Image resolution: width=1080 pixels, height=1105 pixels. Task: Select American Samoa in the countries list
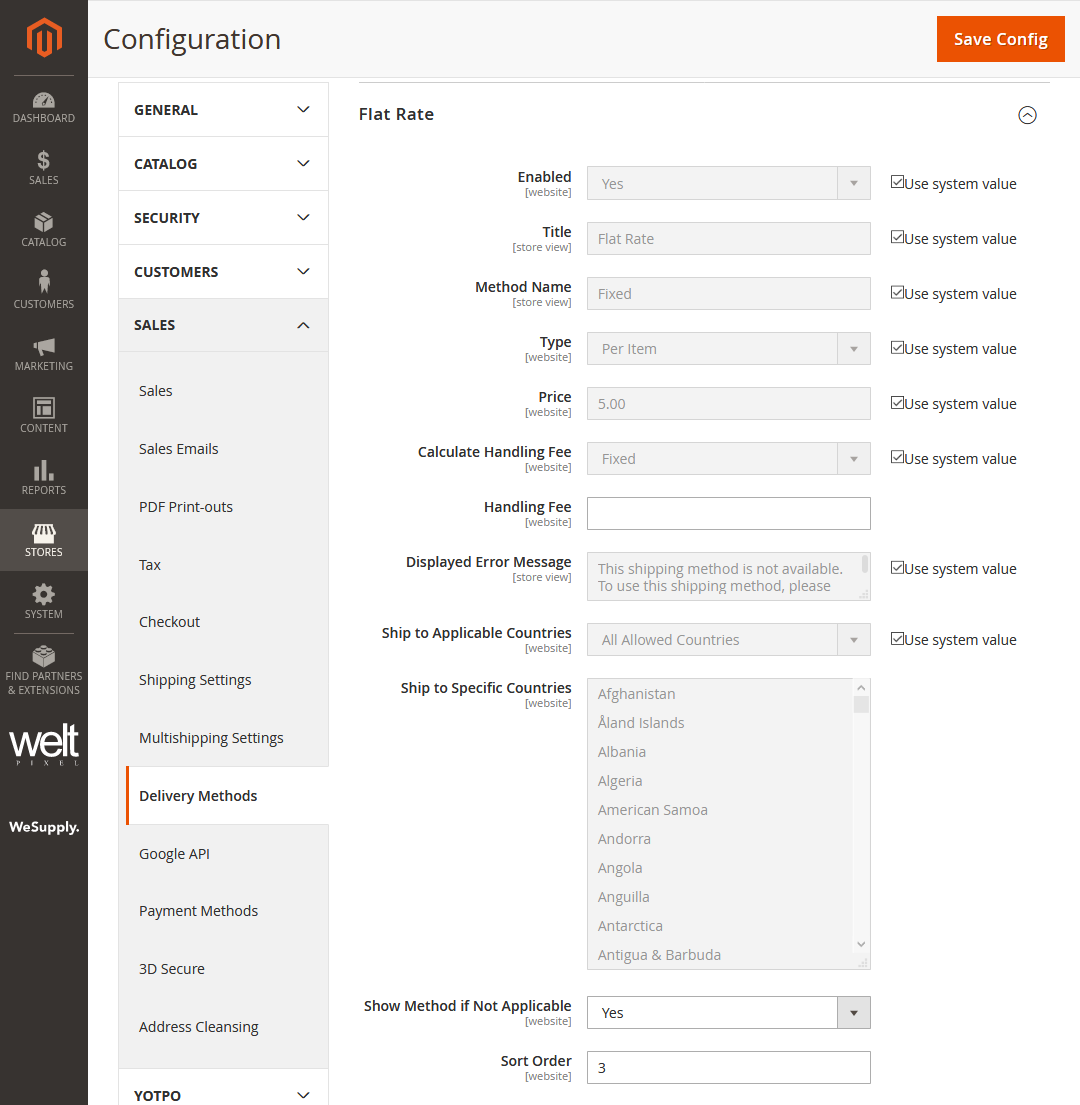720,810
